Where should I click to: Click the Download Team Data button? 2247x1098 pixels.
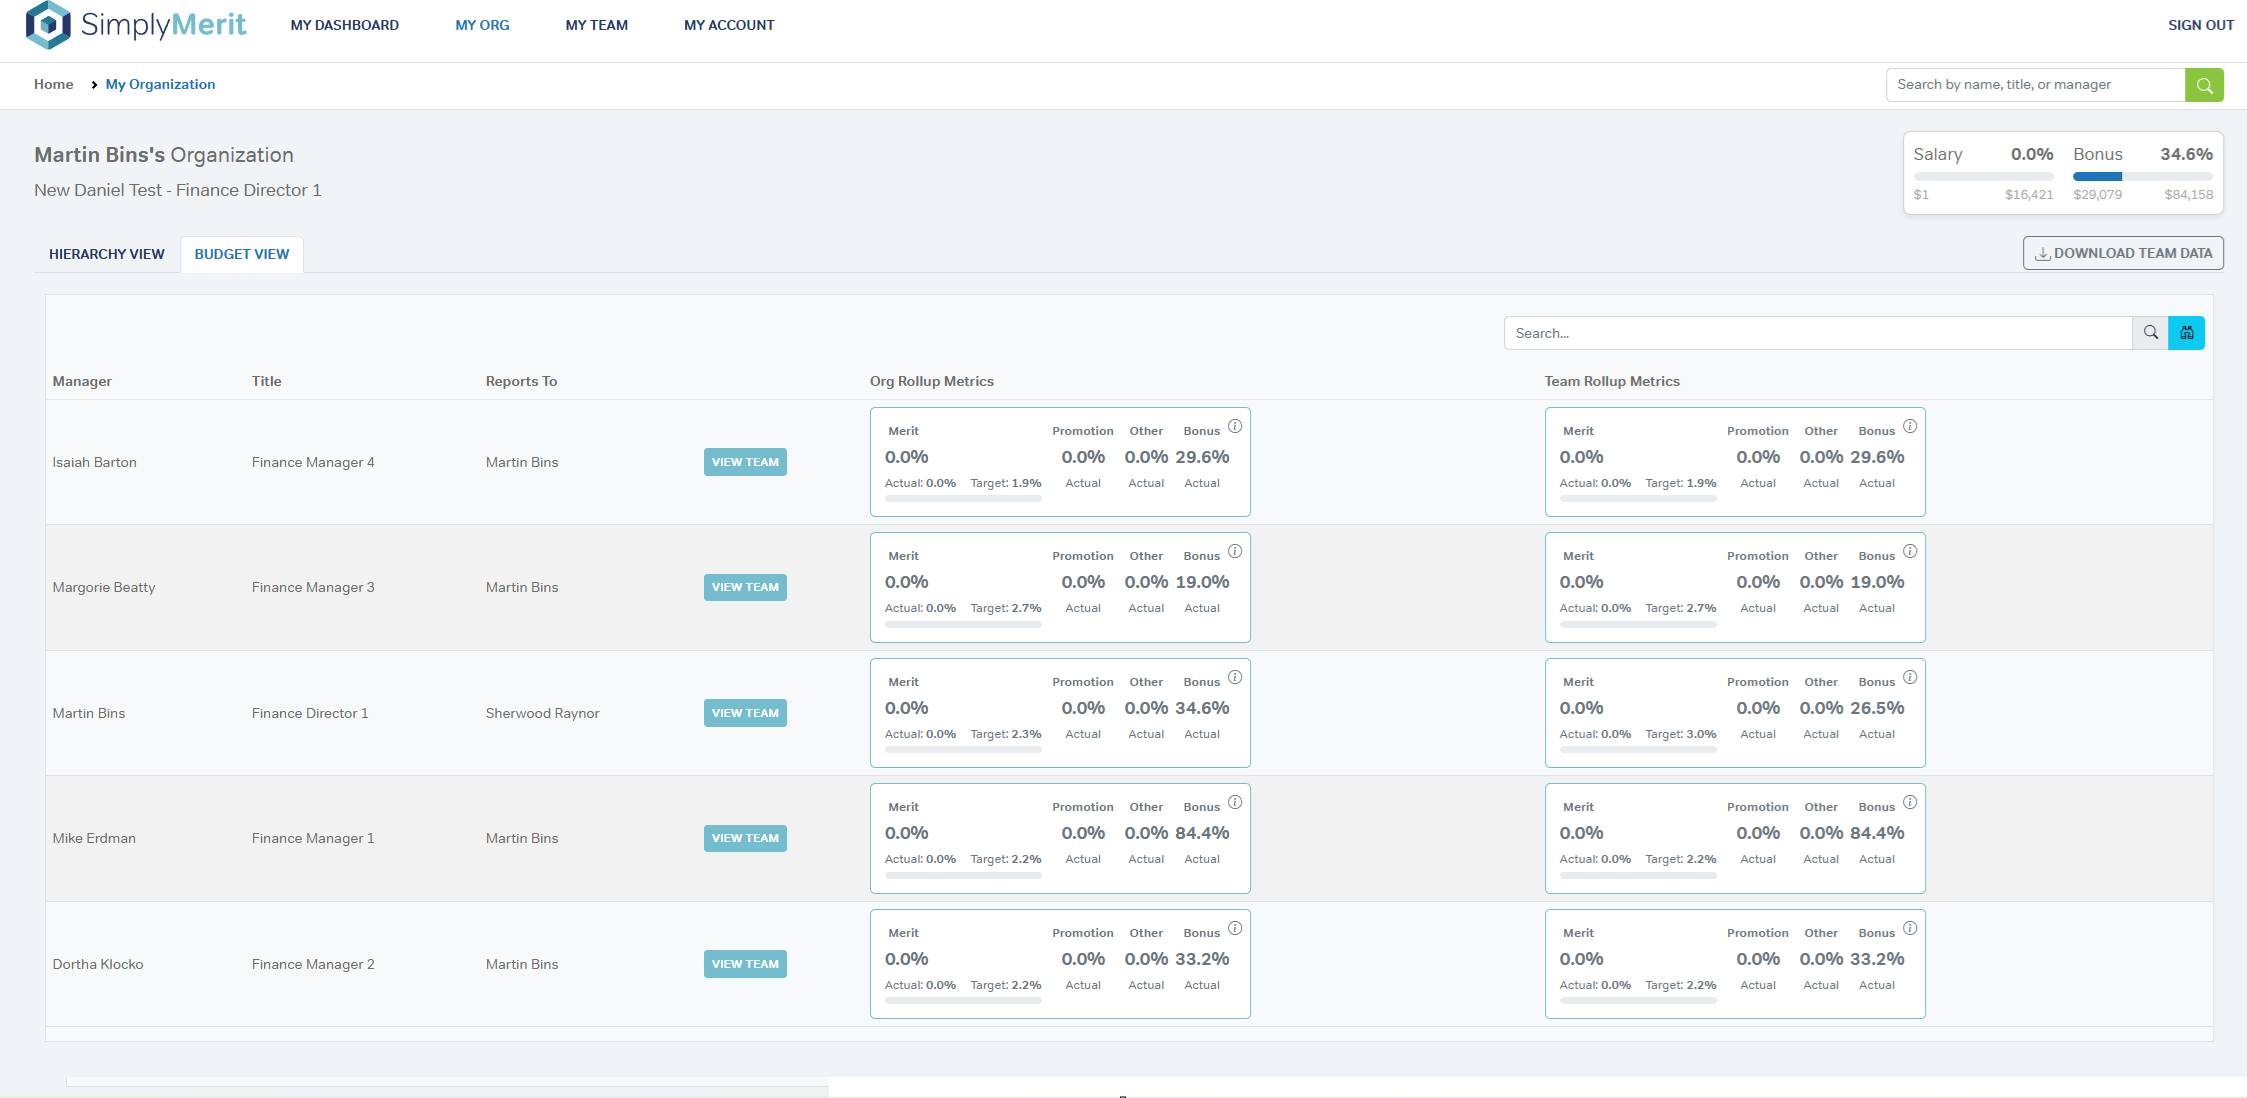click(2123, 253)
